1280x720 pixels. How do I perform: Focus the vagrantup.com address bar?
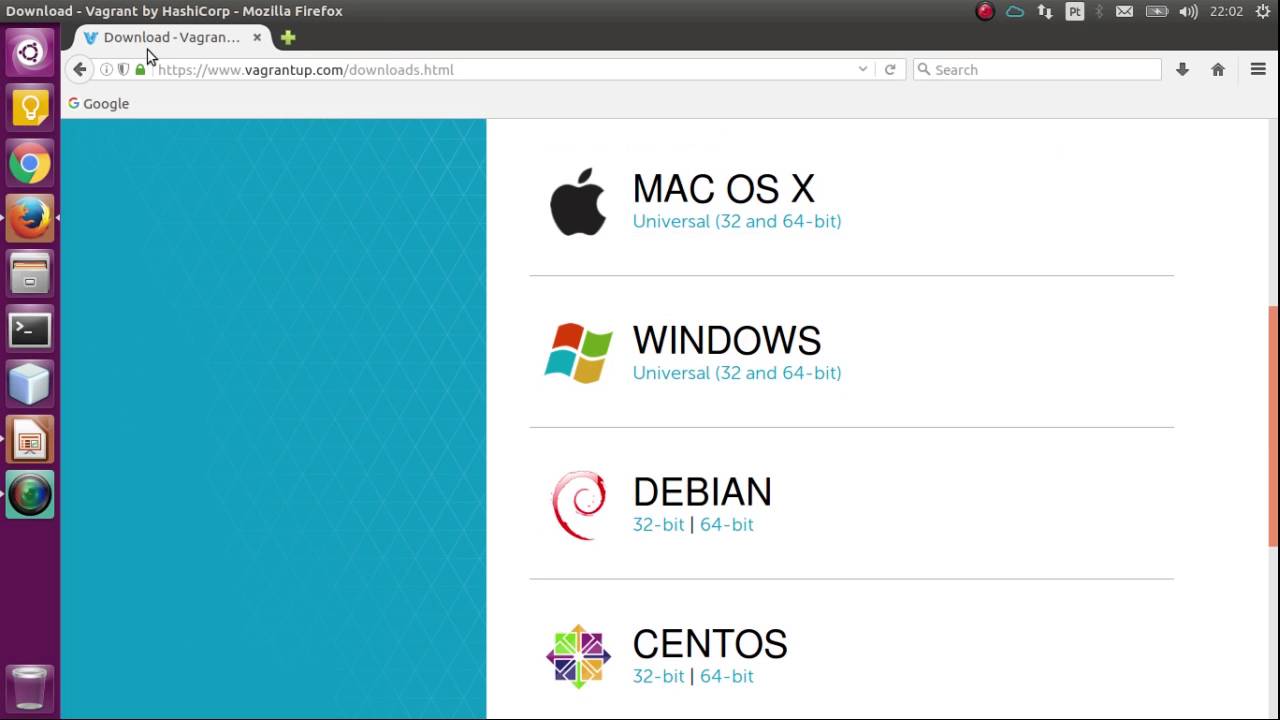coord(500,70)
